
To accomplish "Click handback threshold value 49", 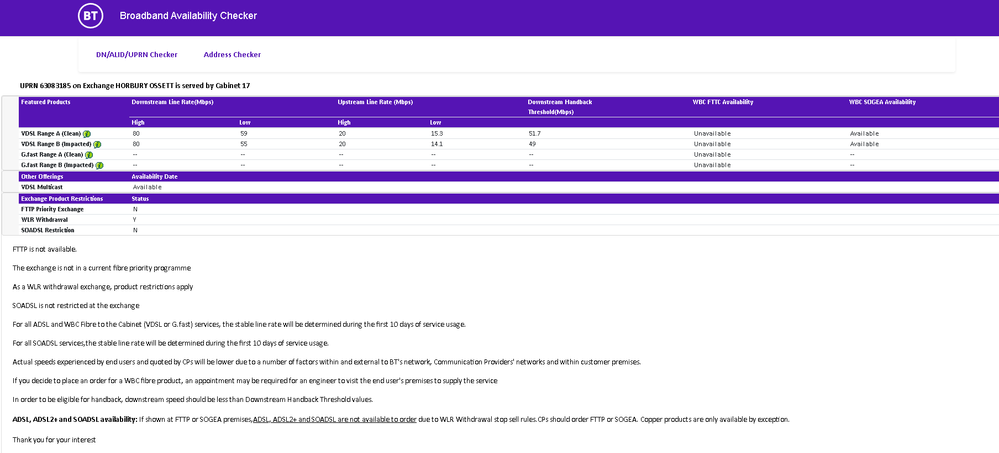I will coord(531,144).
